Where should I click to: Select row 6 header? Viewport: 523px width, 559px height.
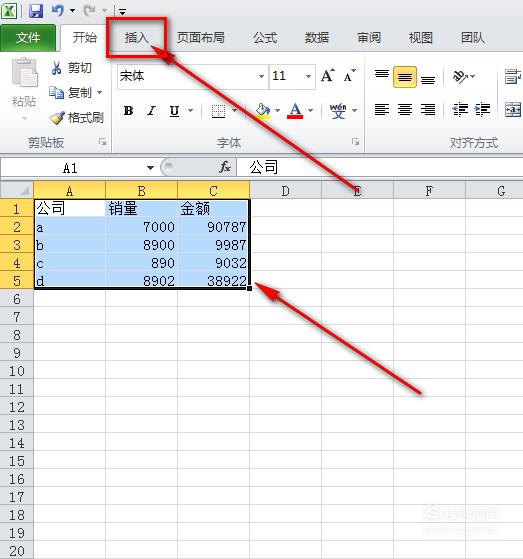tap(17, 299)
